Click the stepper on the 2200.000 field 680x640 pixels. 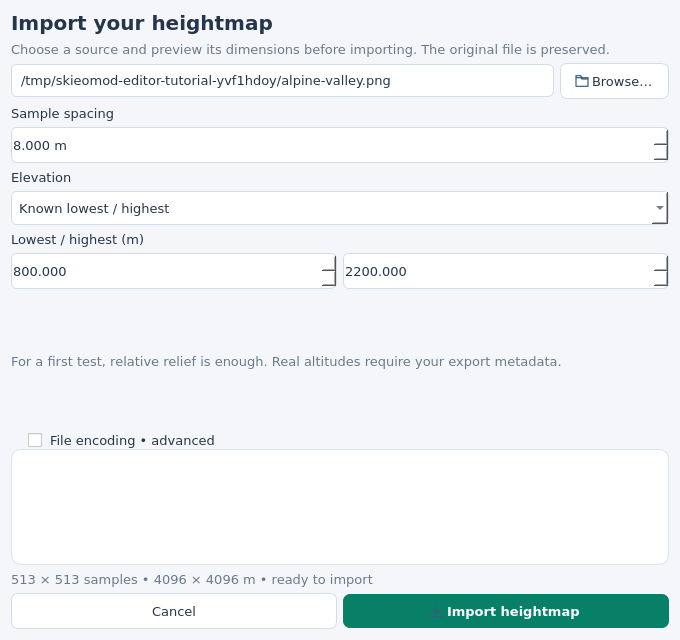pos(660,271)
